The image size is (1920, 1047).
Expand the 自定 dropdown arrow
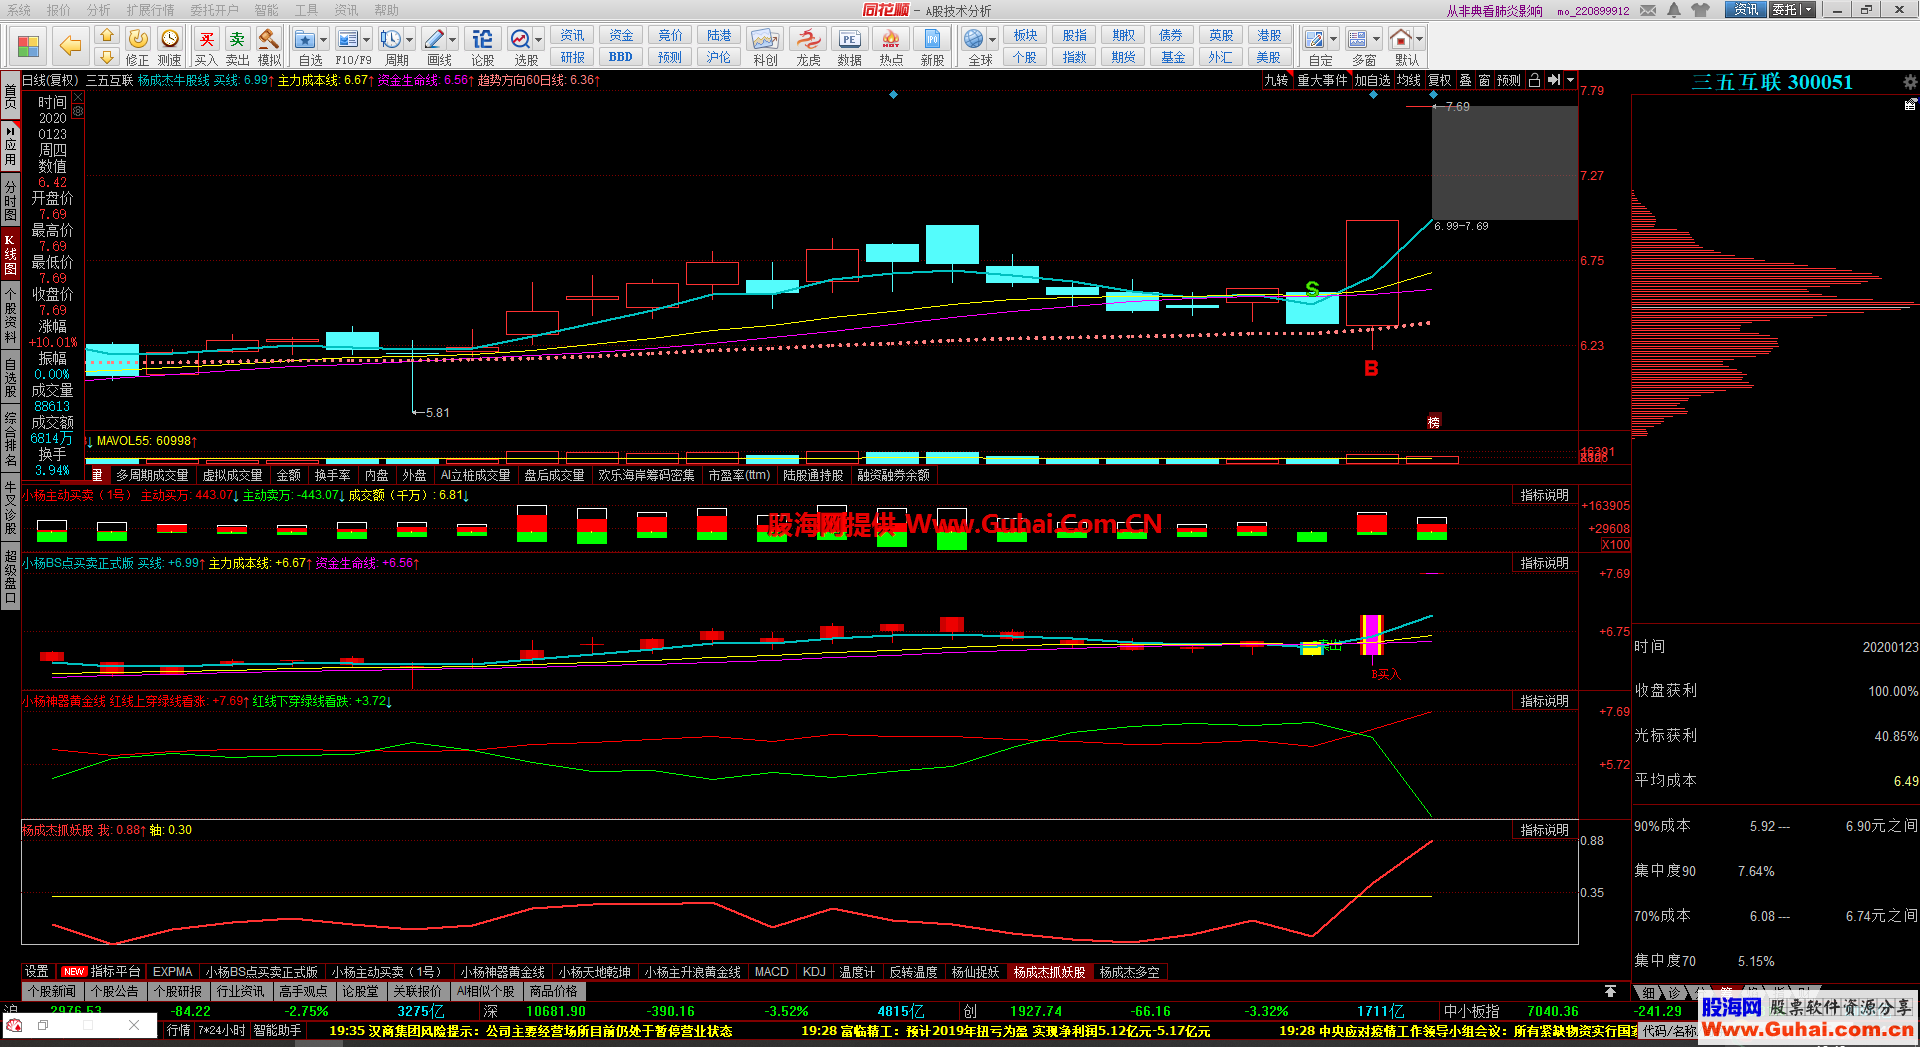point(1334,40)
